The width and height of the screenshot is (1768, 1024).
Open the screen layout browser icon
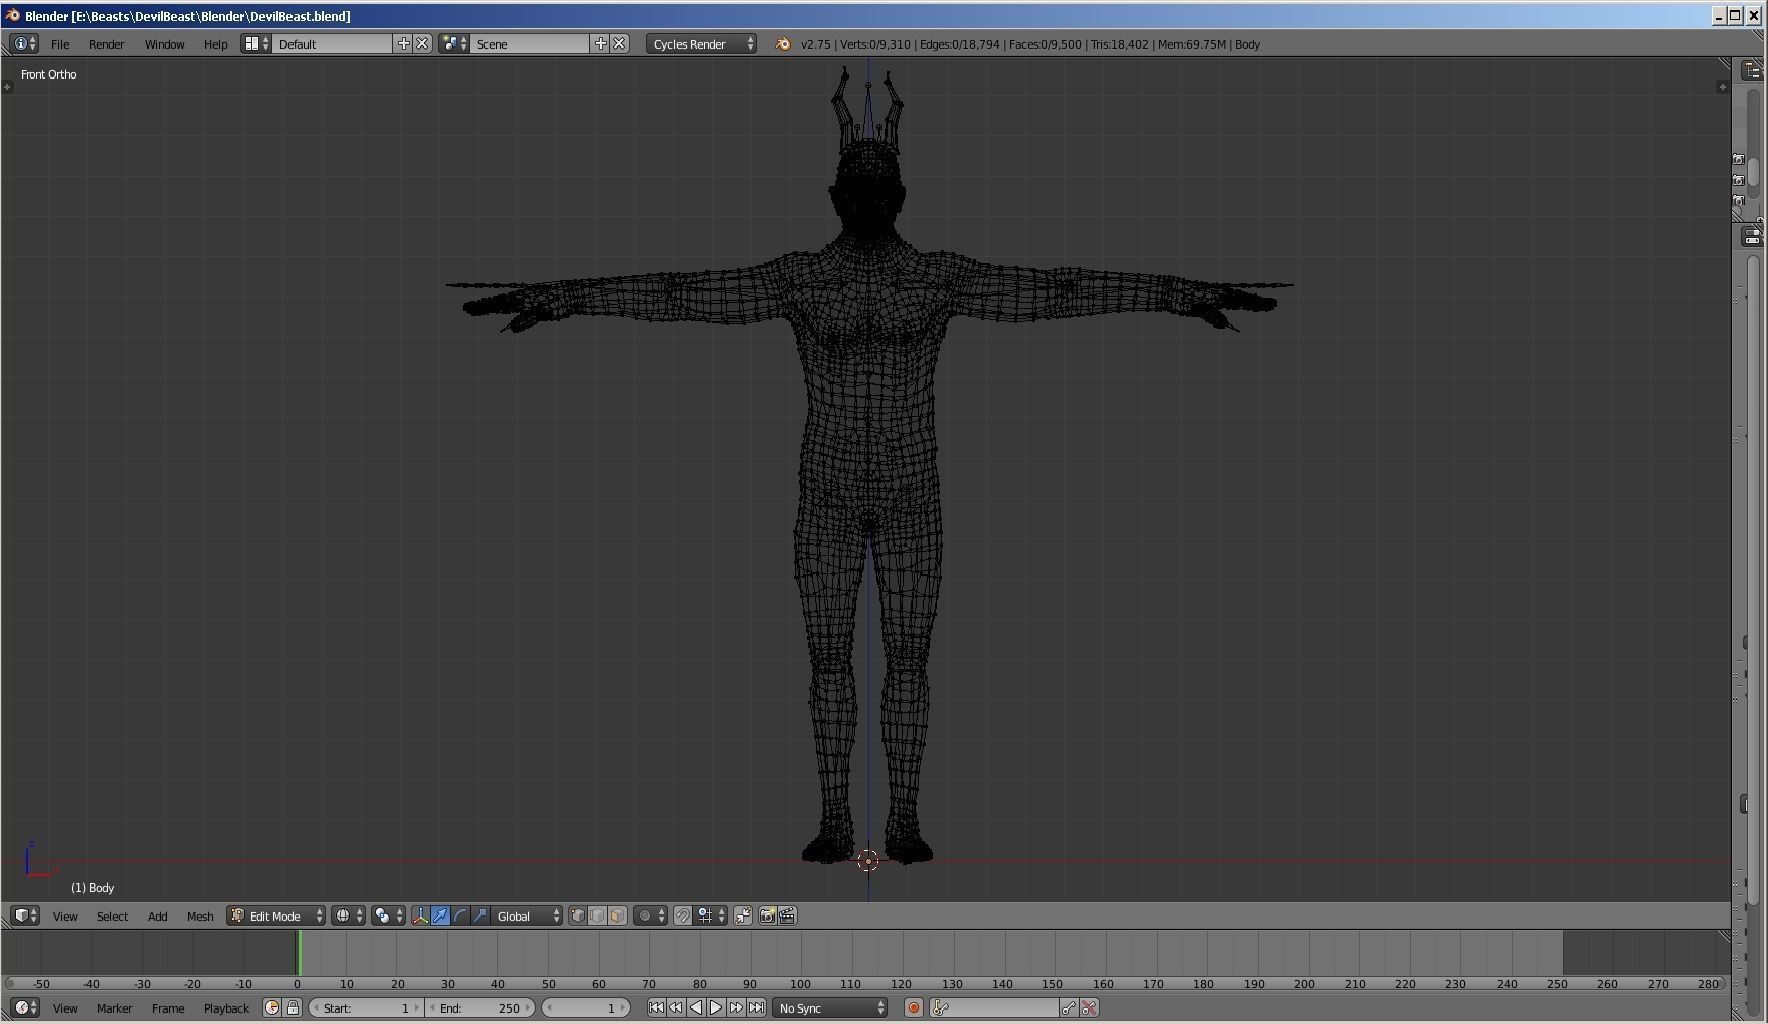click(x=256, y=44)
